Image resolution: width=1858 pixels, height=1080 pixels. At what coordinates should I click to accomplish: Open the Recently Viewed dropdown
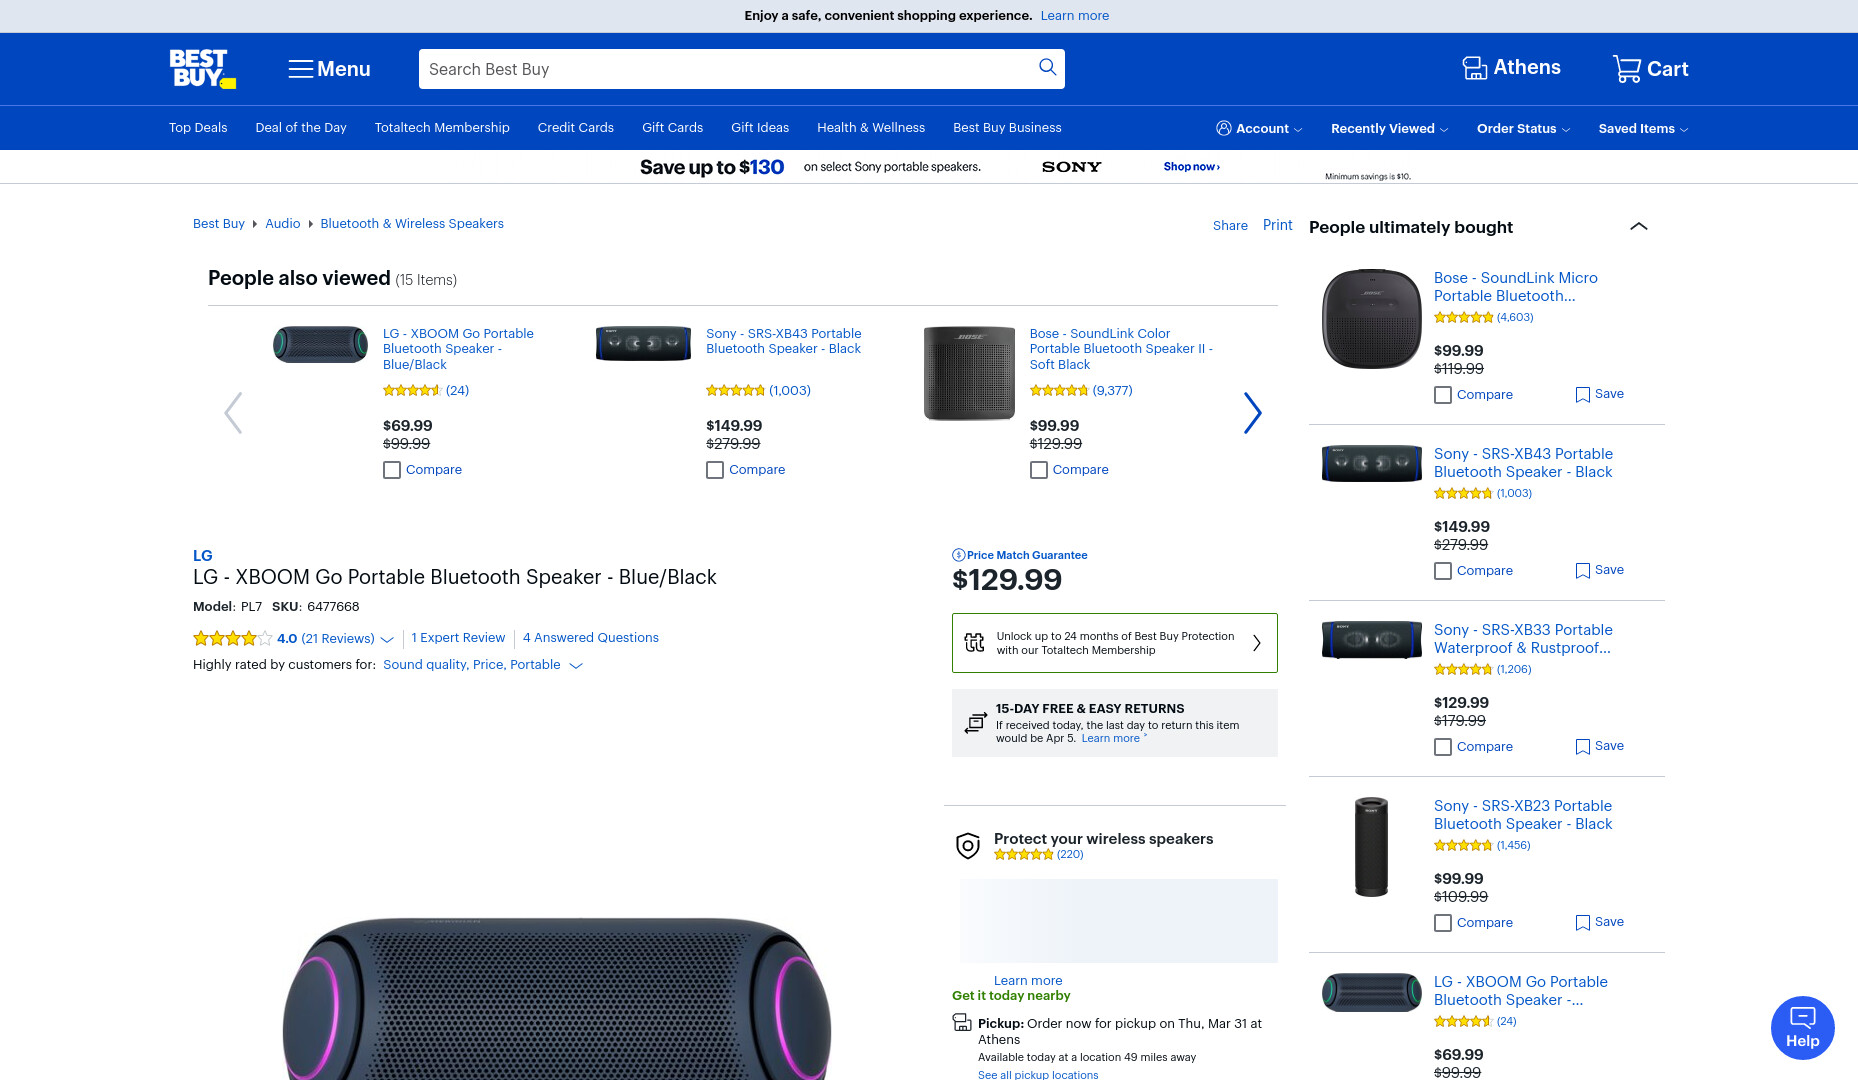[x=1389, y=129]
